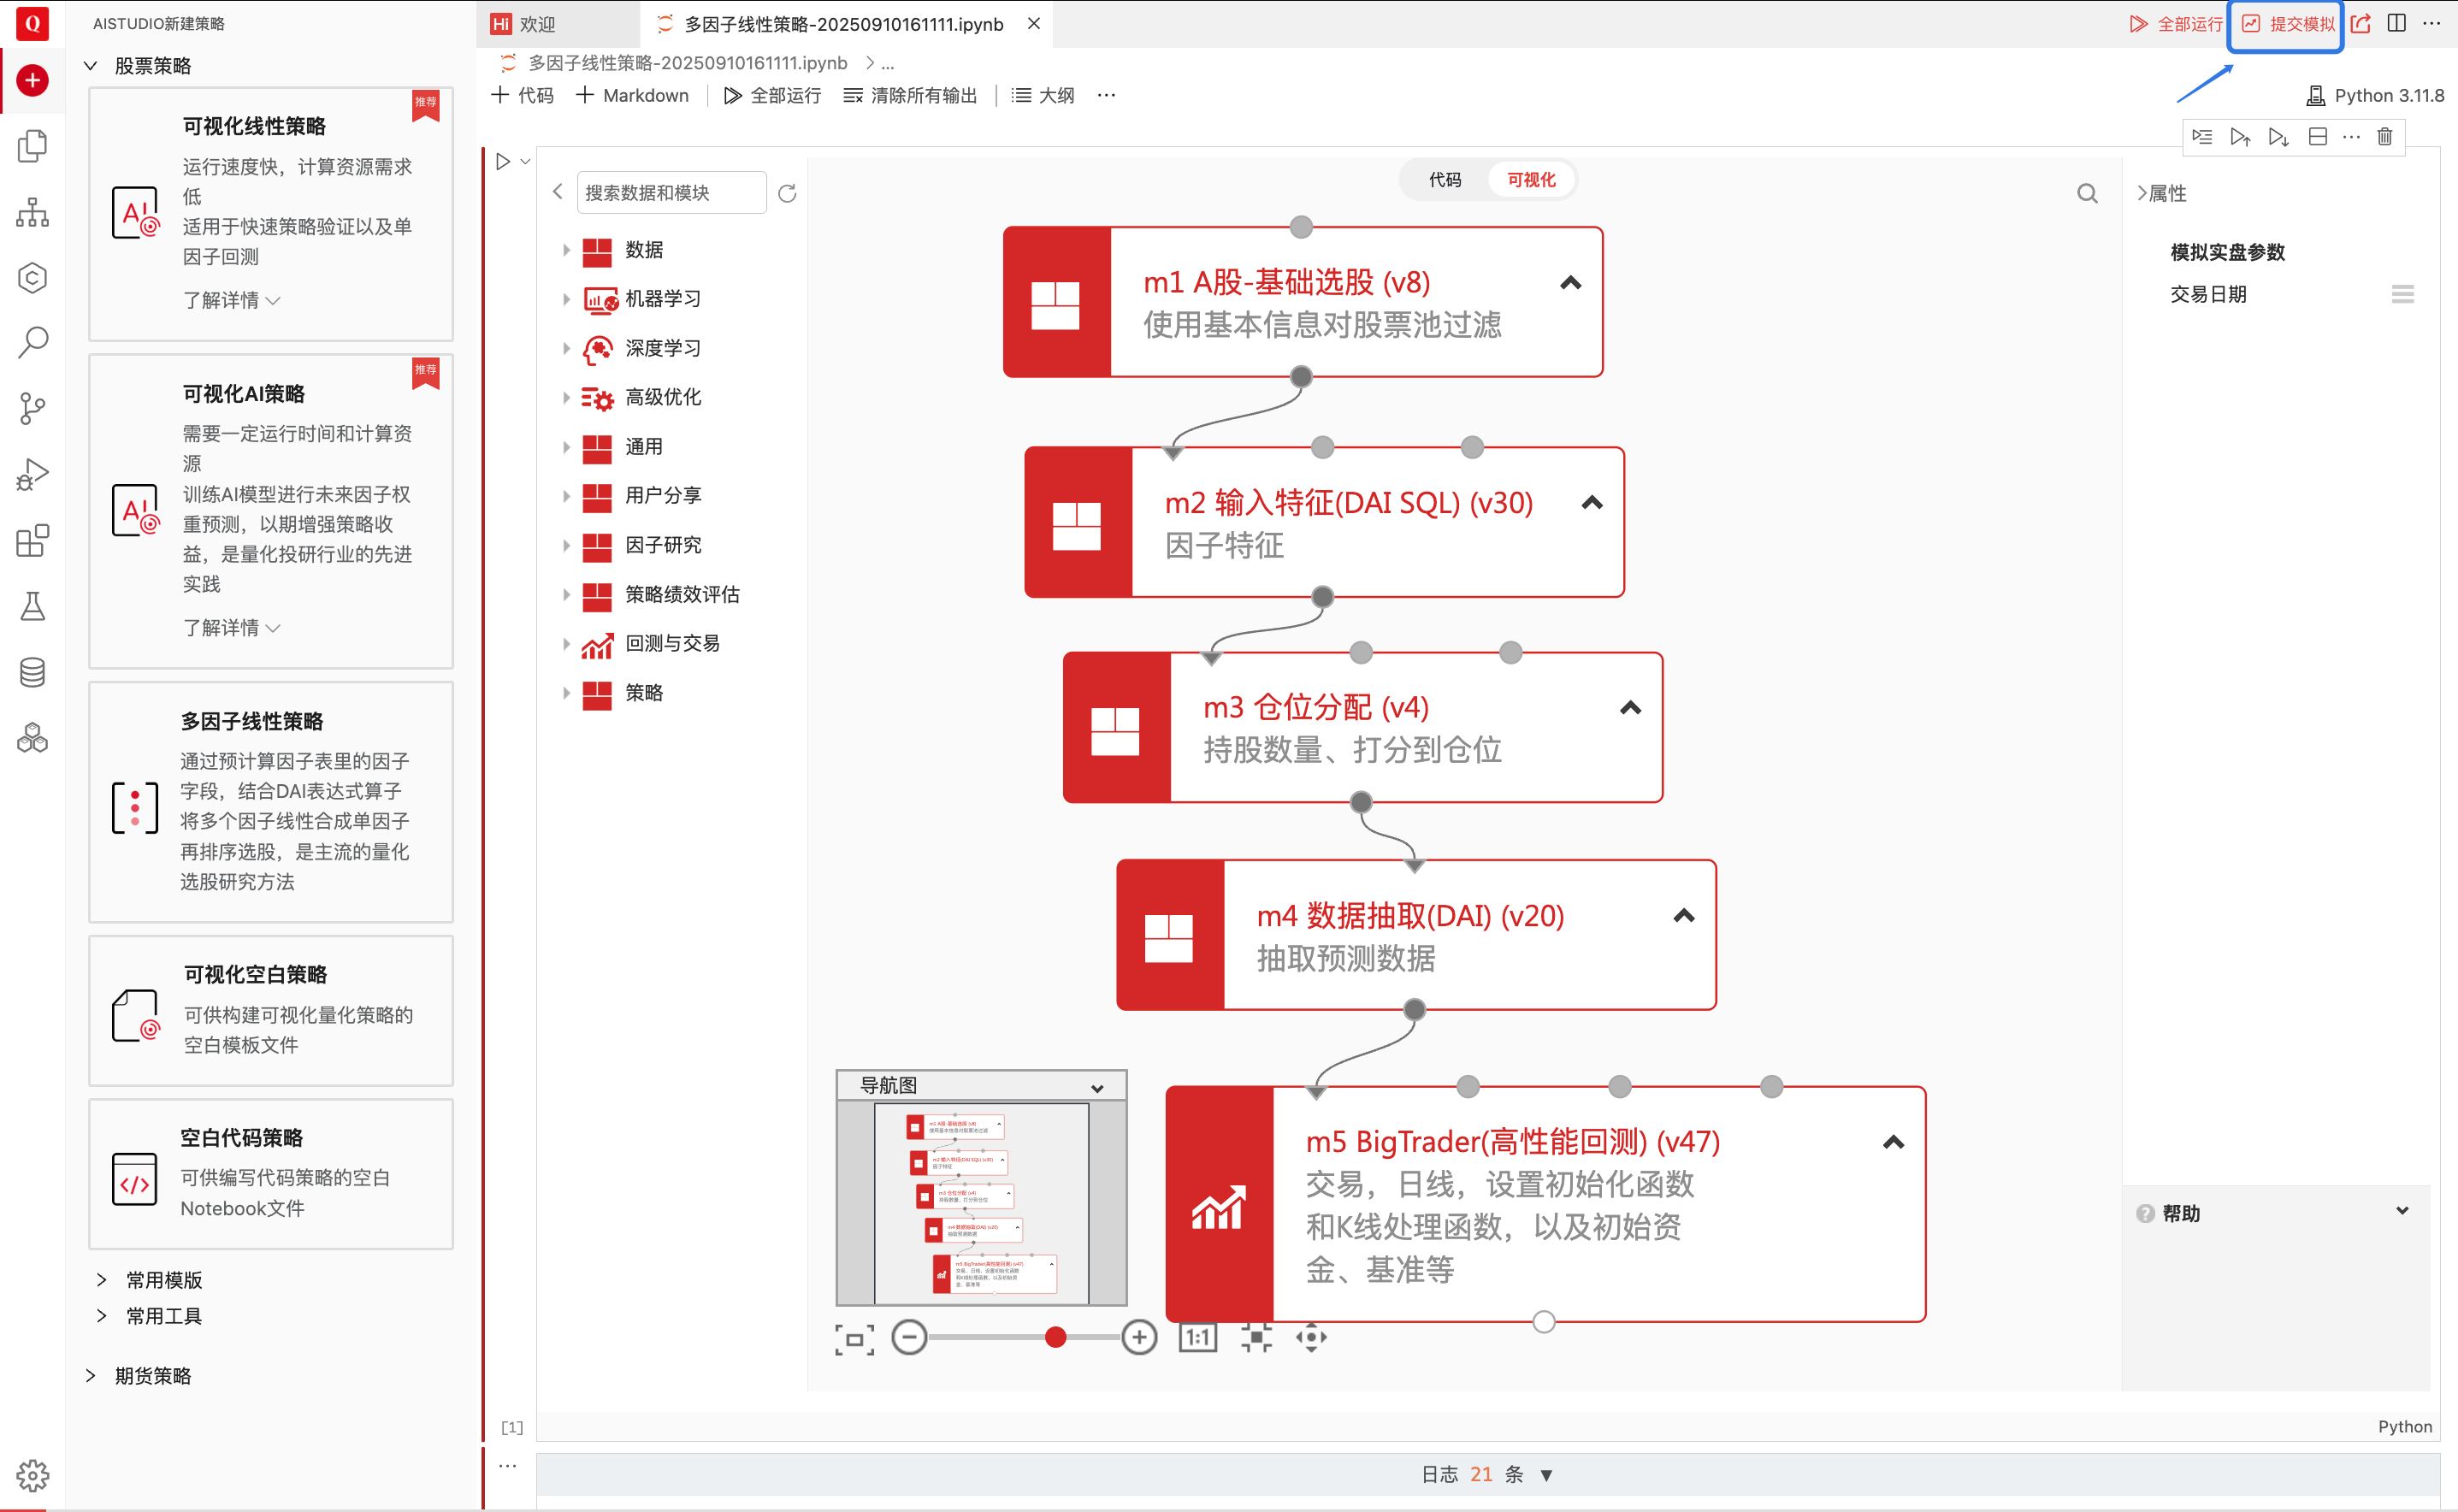This screenshot has height=1512, width=2458.
Task: Switch canvas view to 可视化 mode
Action: click(1530, 180)
